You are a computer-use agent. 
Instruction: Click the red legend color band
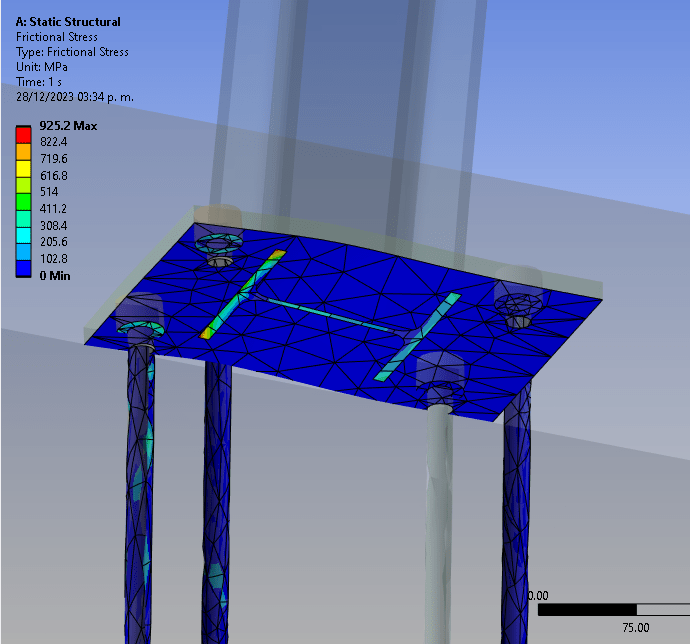point(24,132)
